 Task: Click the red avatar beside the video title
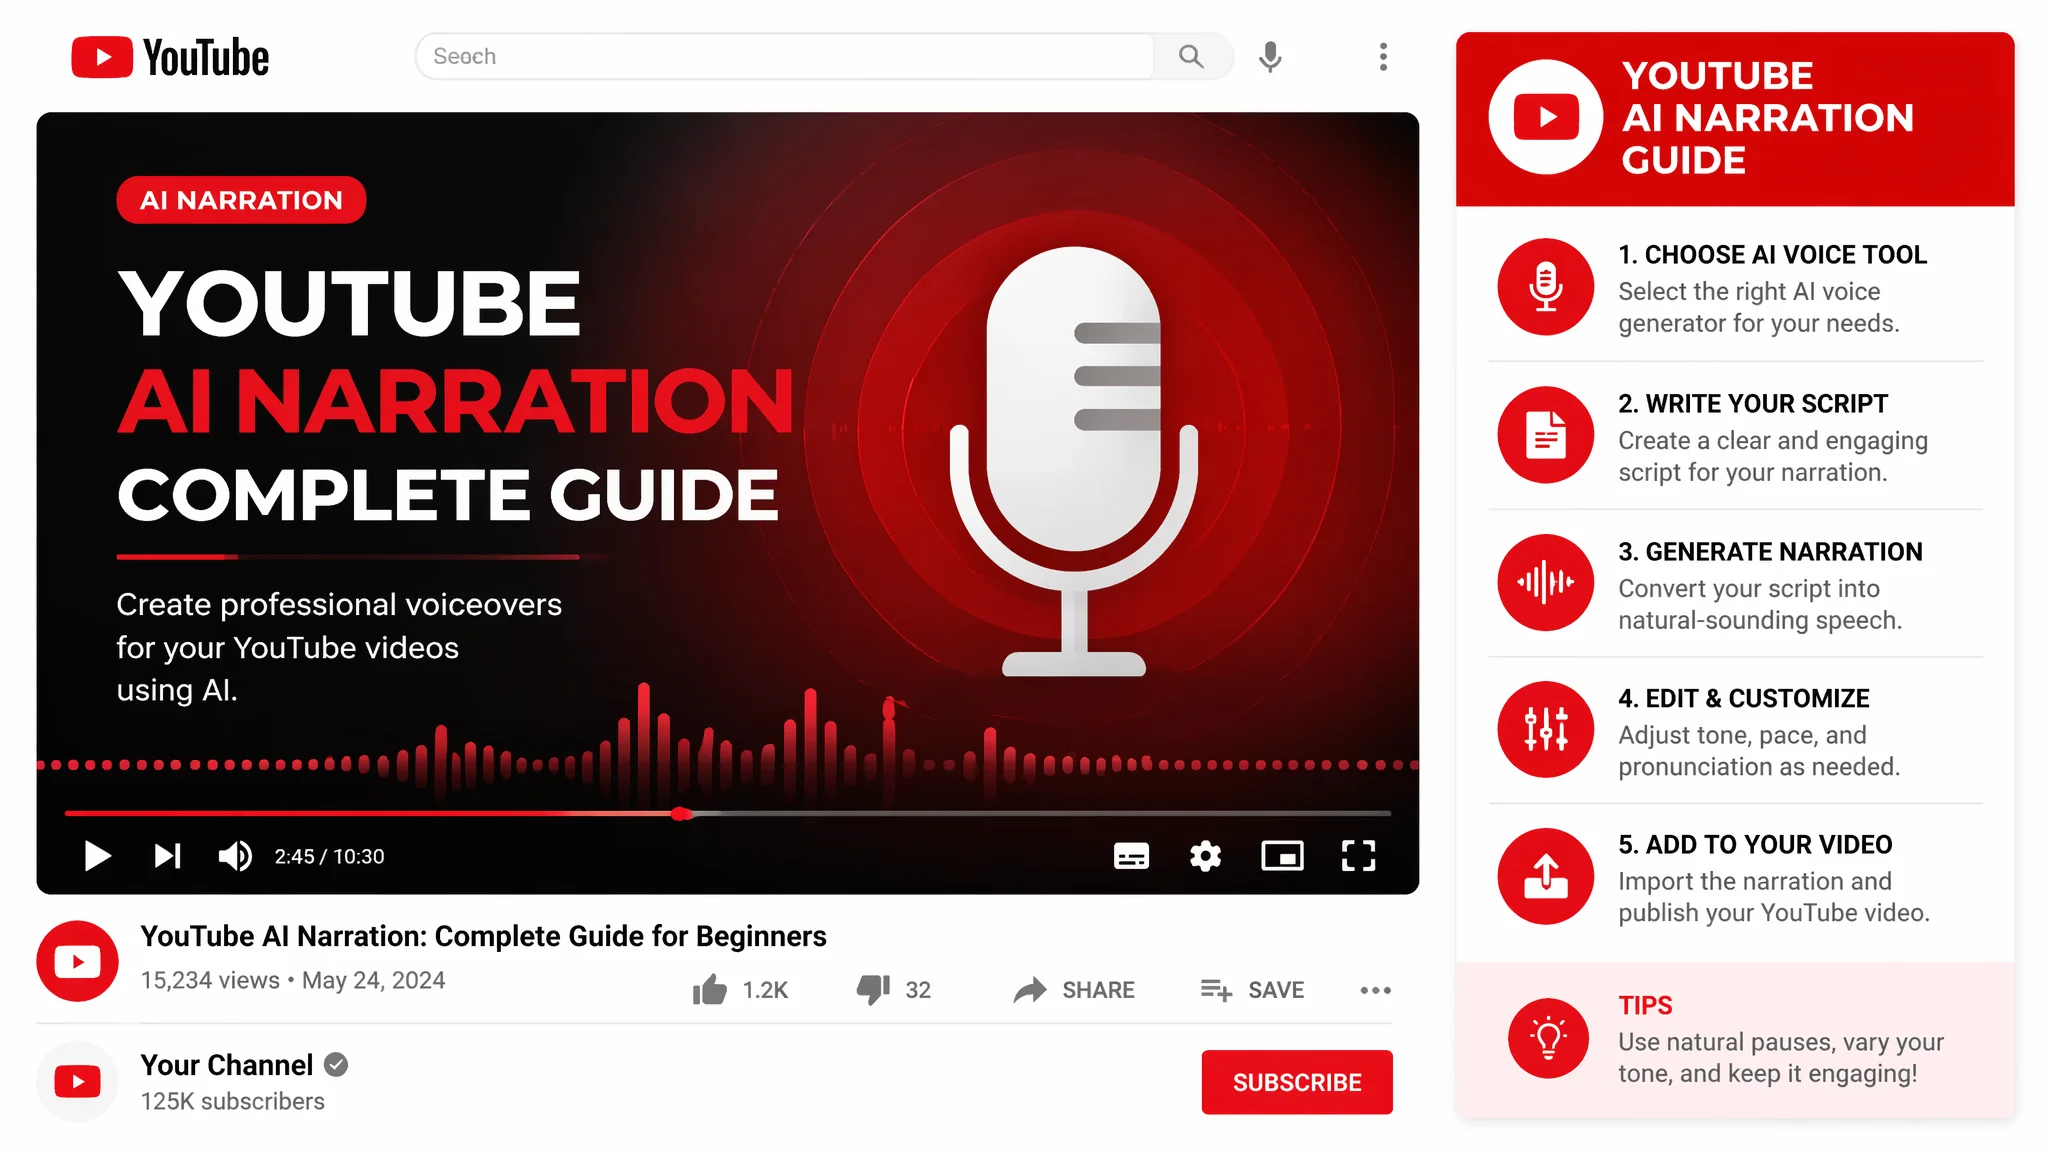(x=77, y=961)
